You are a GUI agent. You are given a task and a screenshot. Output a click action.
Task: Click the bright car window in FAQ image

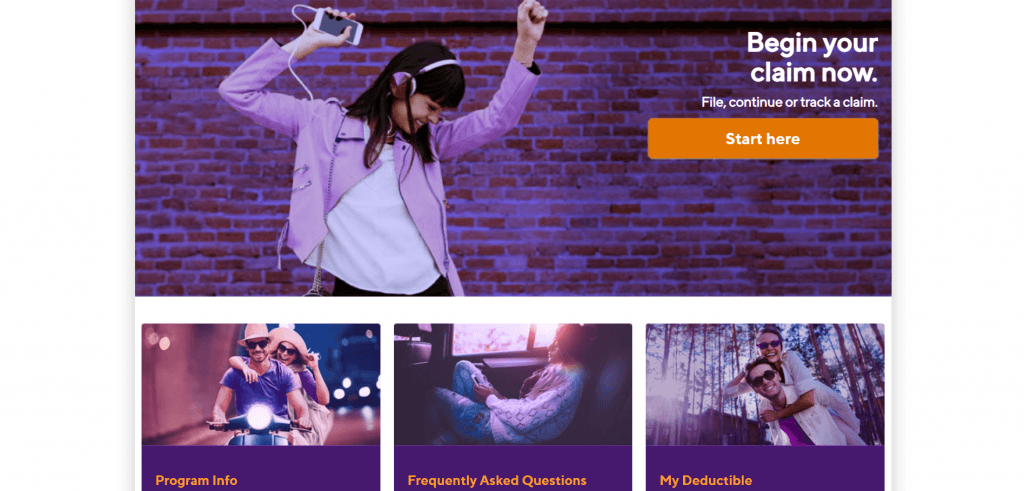[496, 338]
